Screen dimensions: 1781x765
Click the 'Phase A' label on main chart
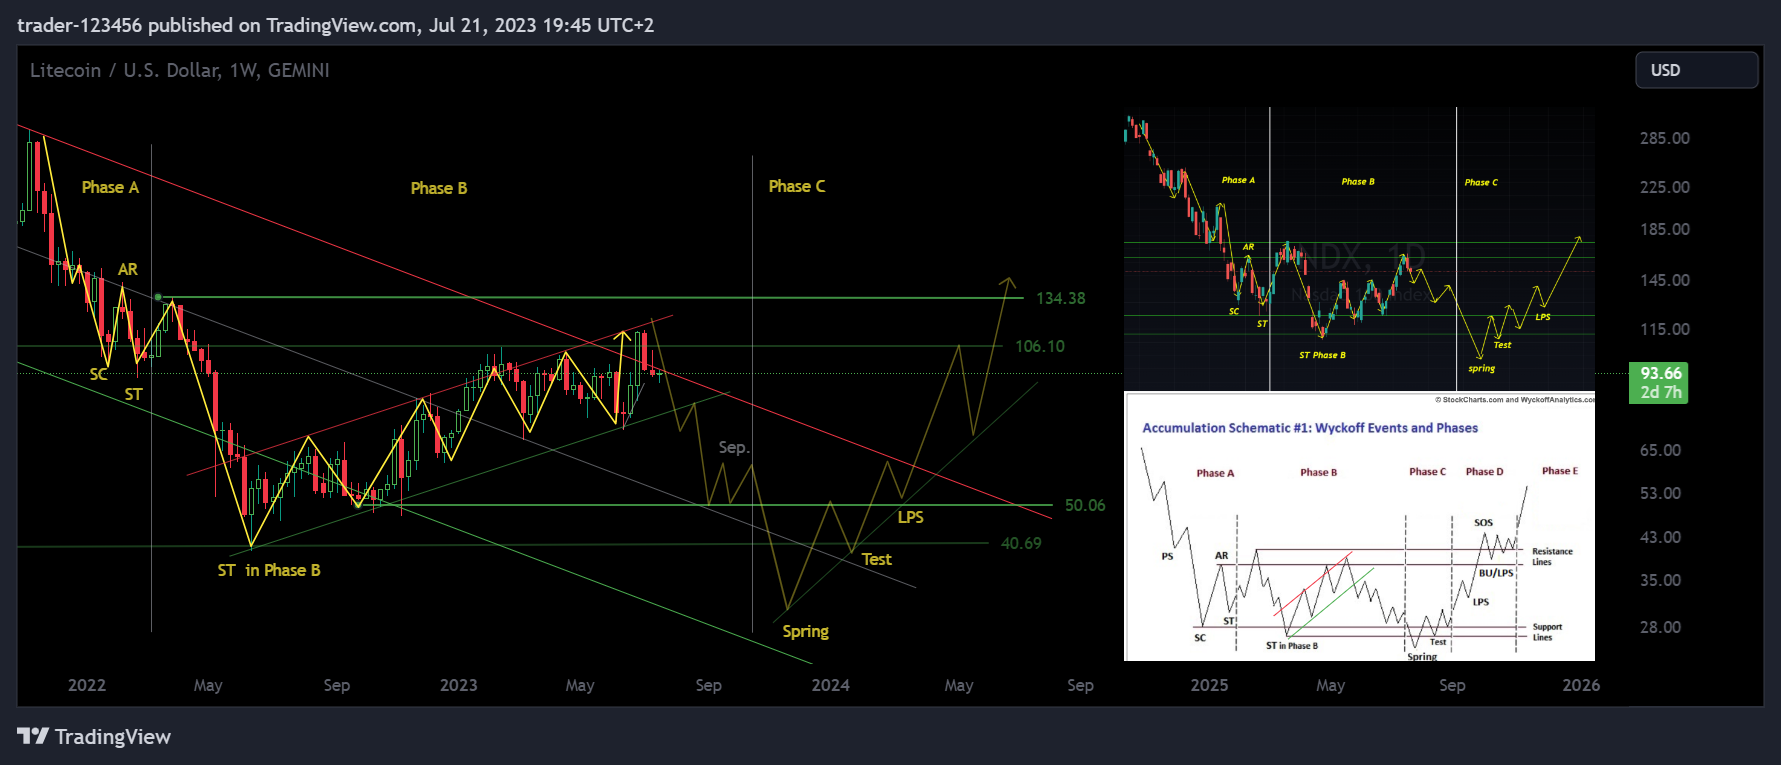tap(110, 187)
